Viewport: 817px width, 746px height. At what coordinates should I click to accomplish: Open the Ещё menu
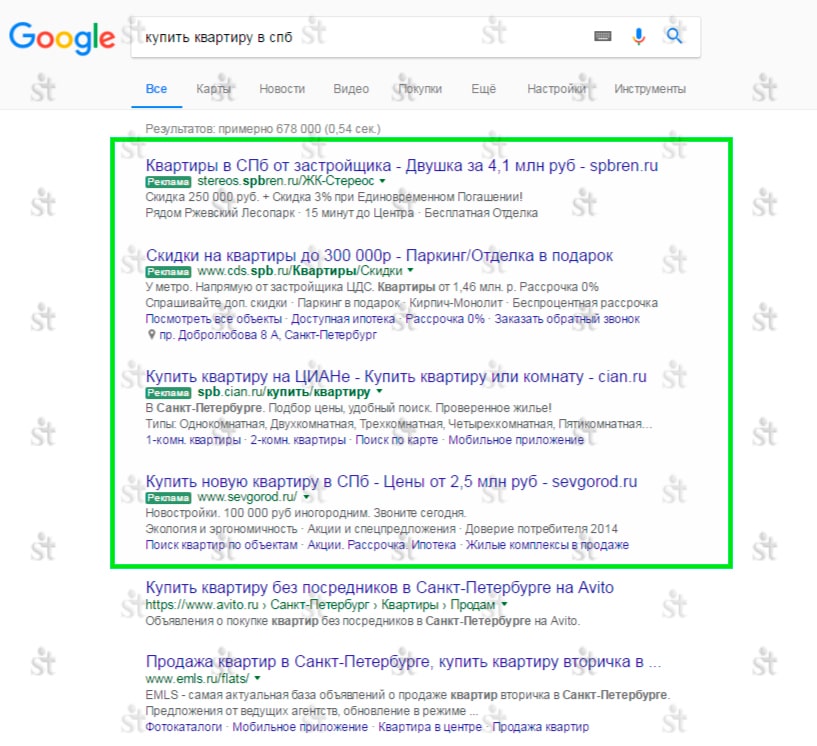[x=484, y=89]
